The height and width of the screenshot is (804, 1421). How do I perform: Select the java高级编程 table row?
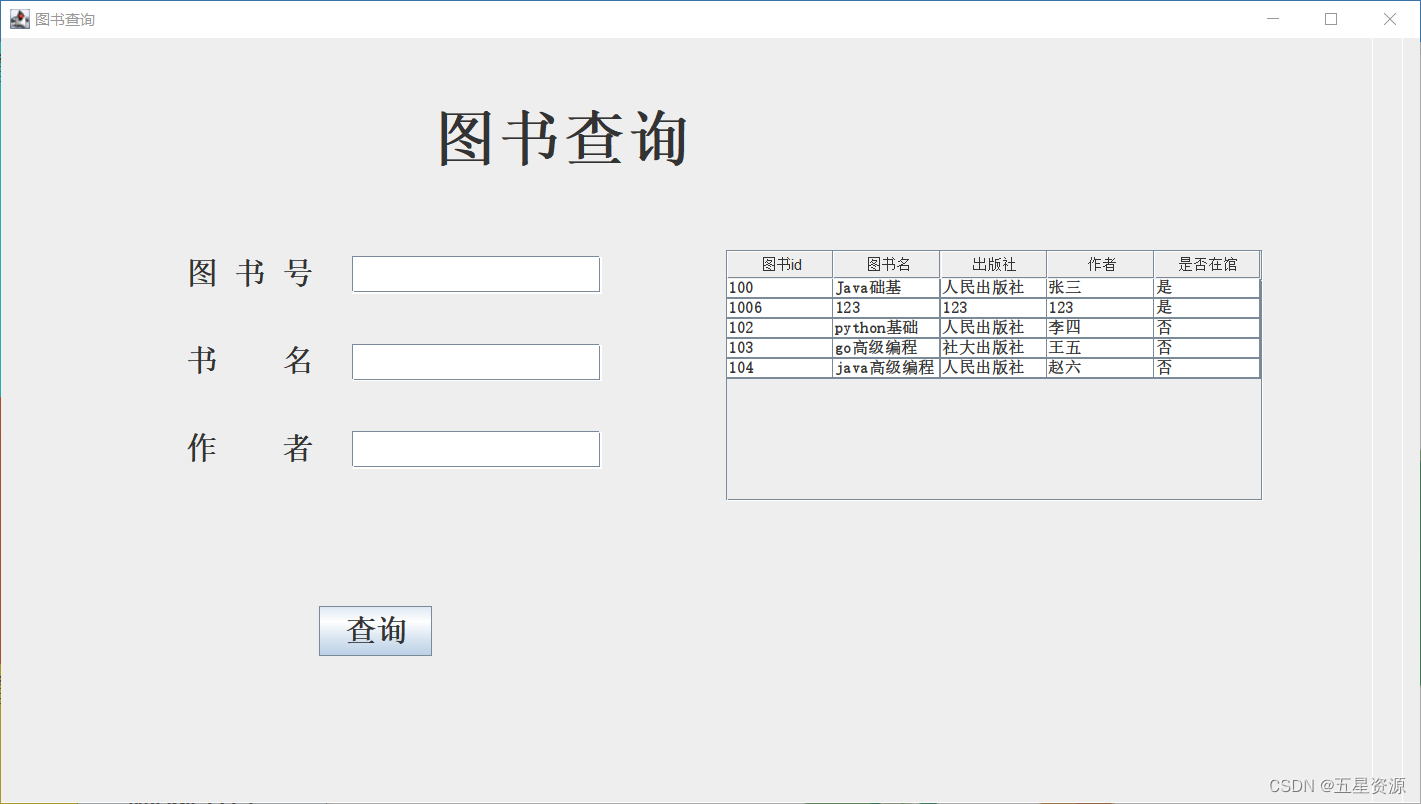click(887, 367)
